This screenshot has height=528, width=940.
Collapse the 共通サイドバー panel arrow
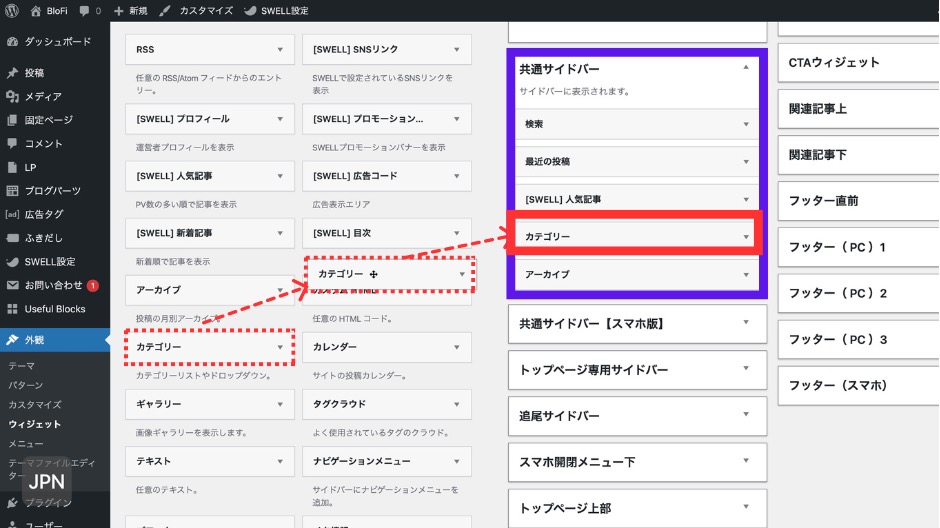pos(746,67)
